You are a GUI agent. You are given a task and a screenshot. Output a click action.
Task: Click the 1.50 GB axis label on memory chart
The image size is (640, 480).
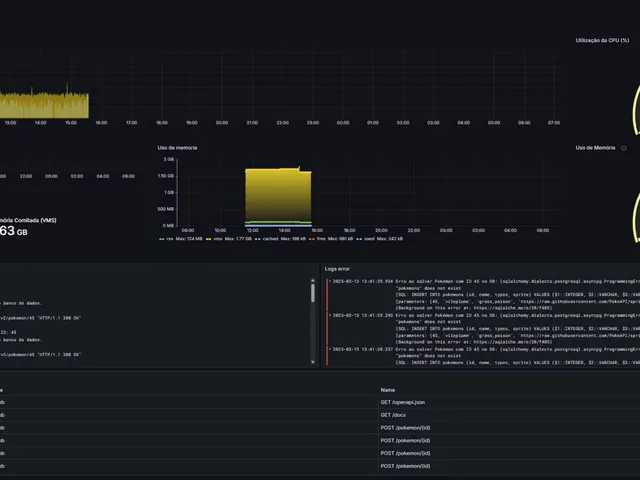(x=166, y=176)
